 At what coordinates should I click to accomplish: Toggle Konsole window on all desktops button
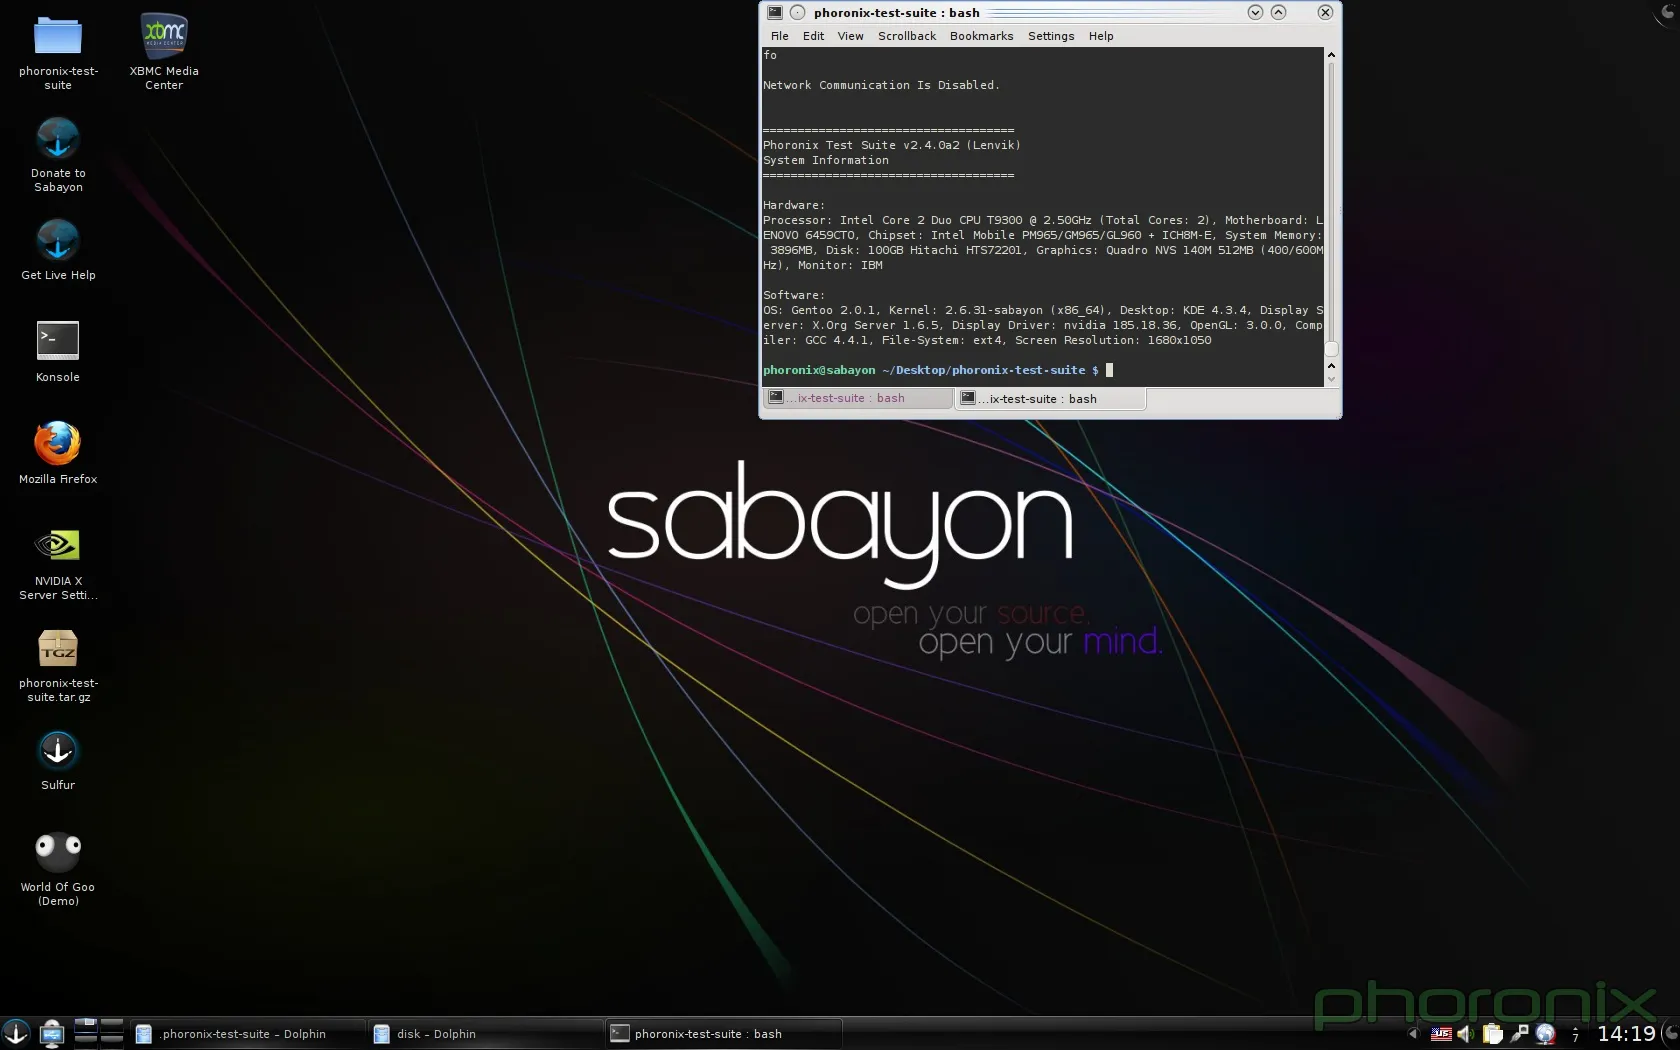[797, 12]
